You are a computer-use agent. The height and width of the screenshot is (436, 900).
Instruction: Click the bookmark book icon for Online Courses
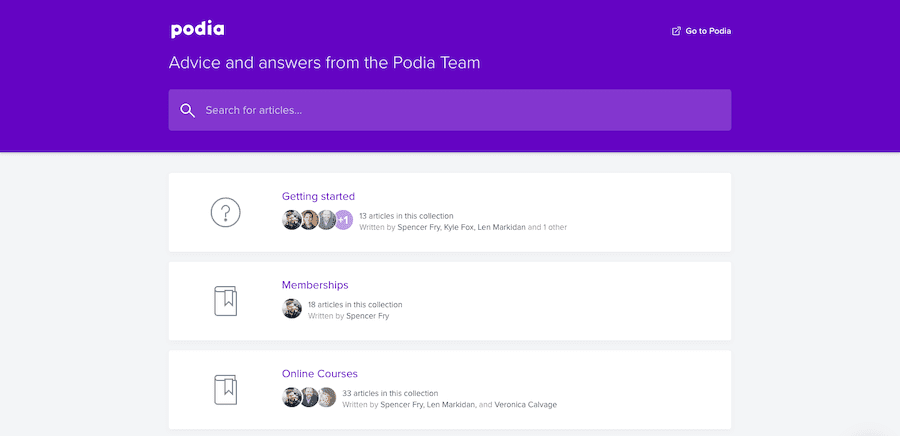pos(226,390)
